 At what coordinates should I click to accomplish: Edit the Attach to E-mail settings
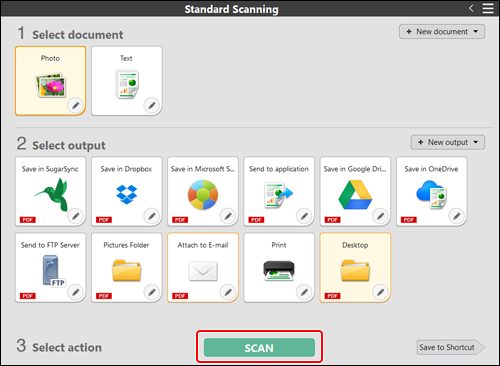click(x=228, y=292)
